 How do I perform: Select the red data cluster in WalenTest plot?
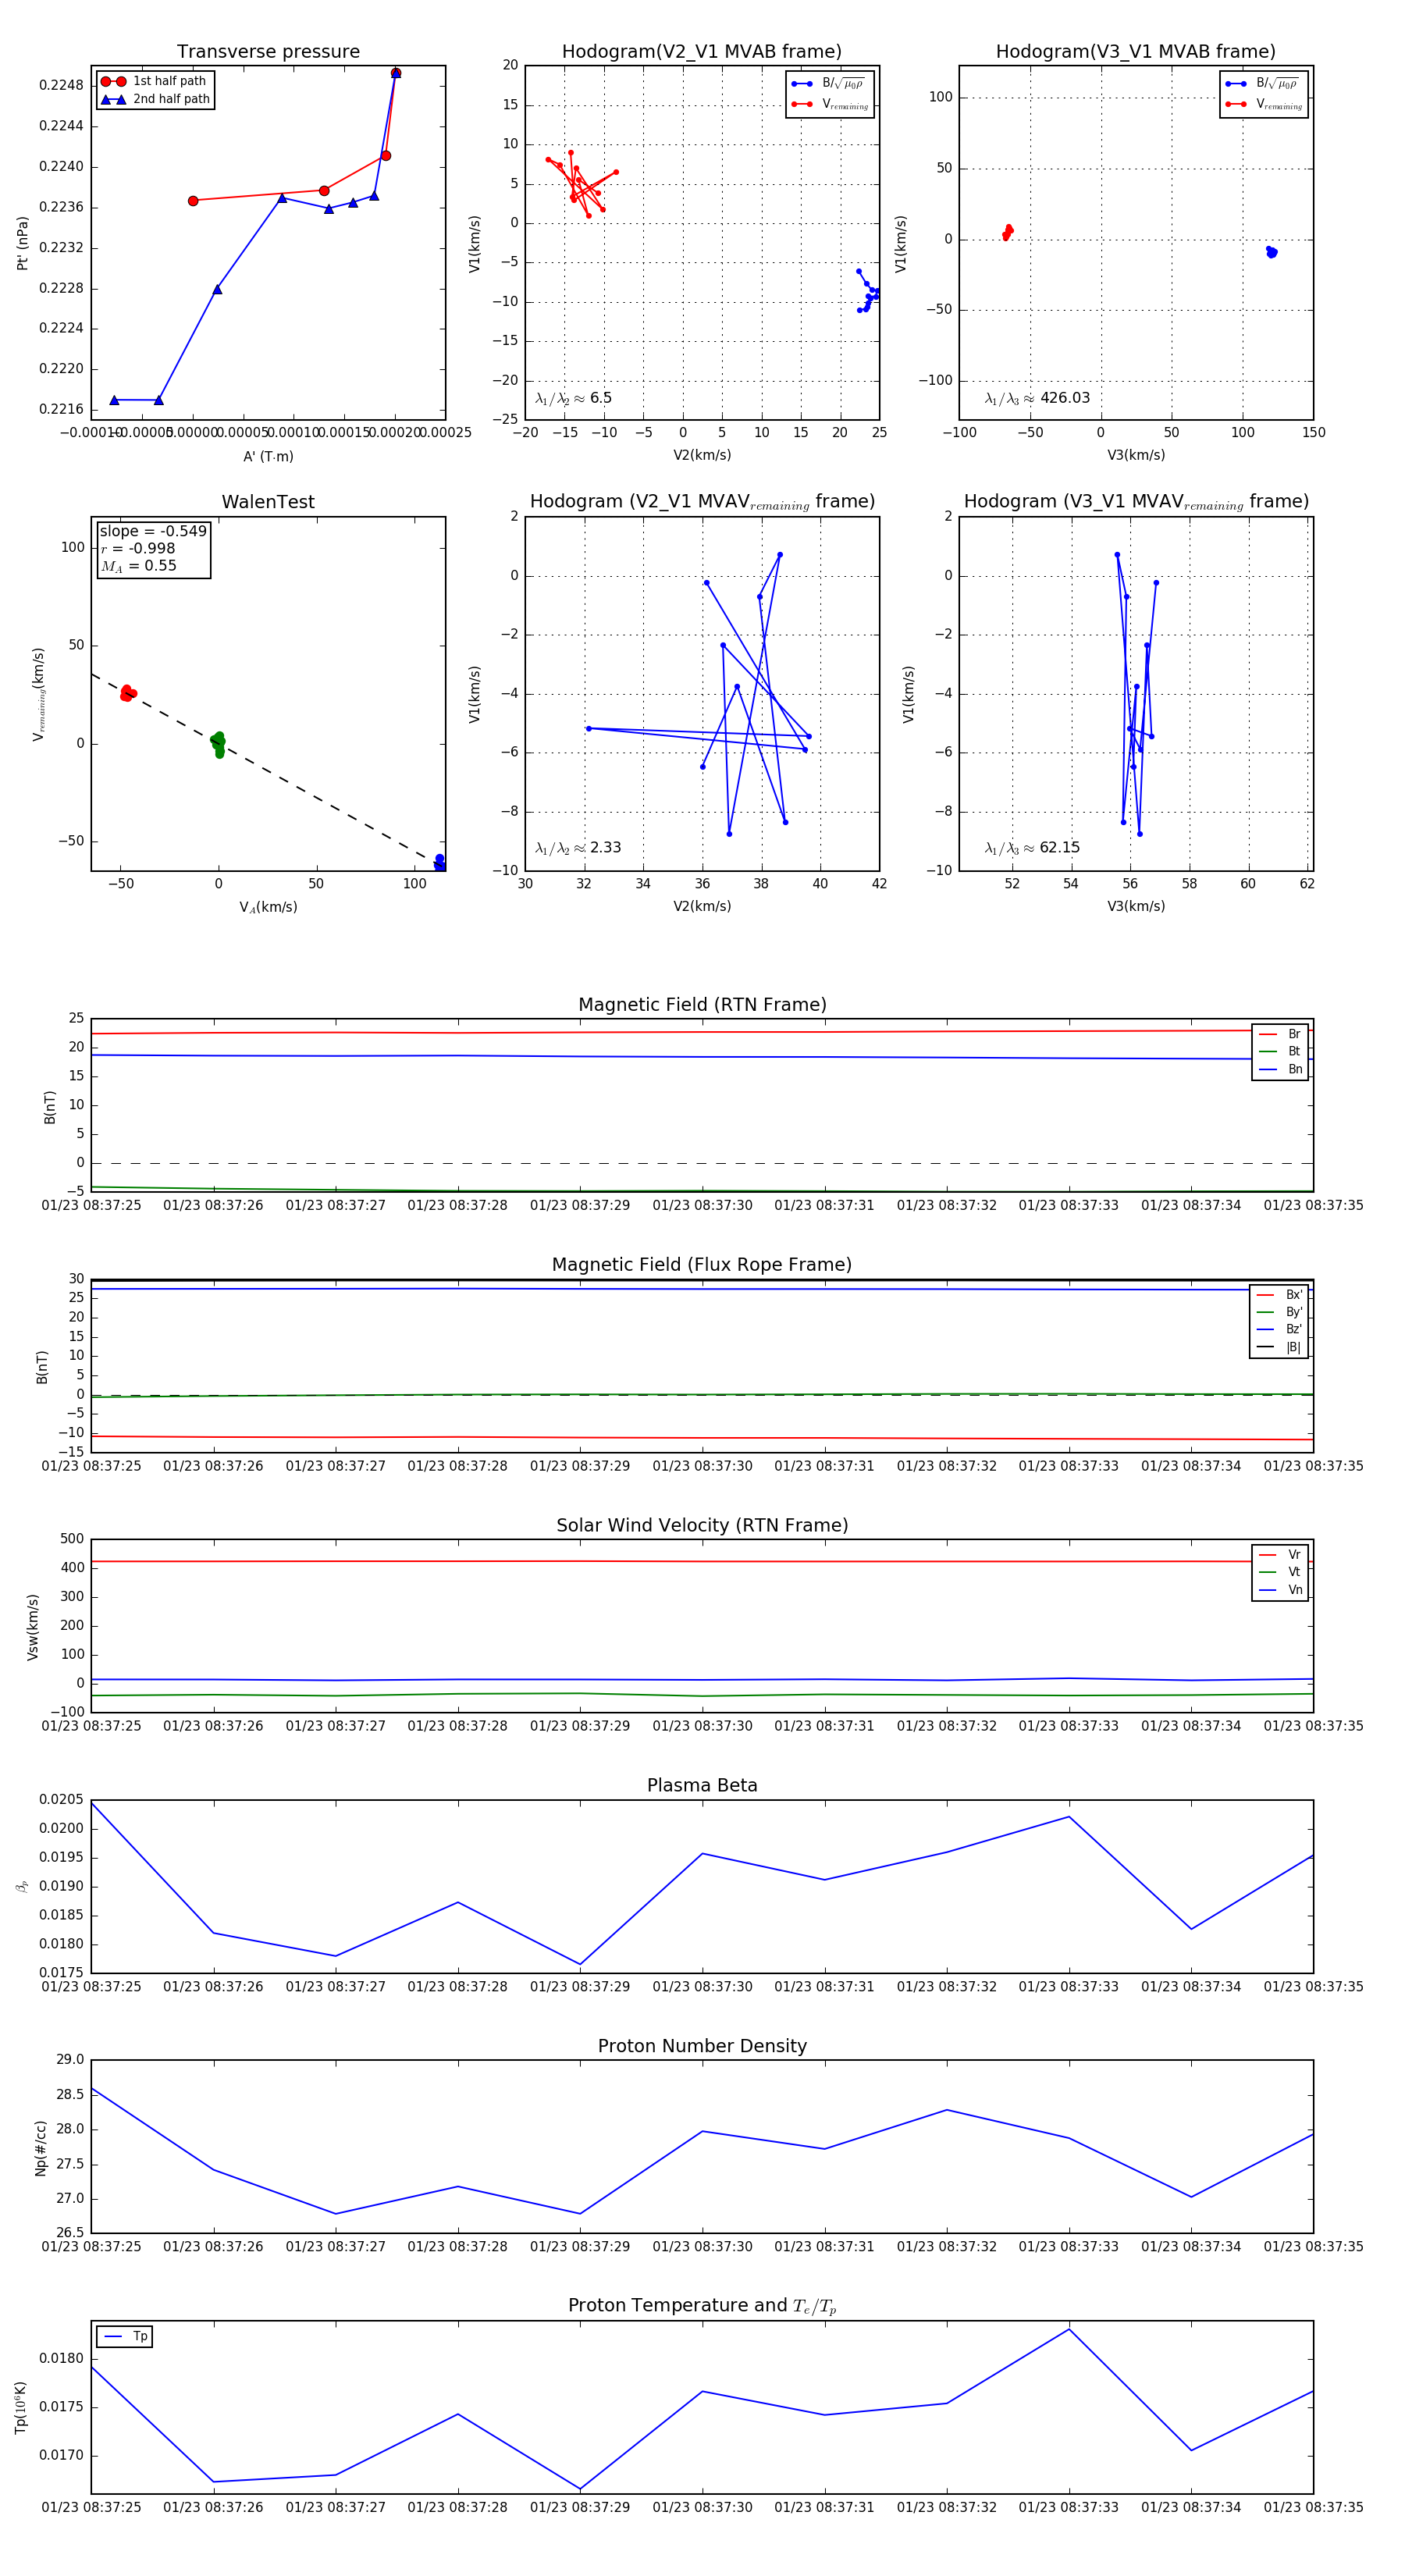(x=127, y=692)
